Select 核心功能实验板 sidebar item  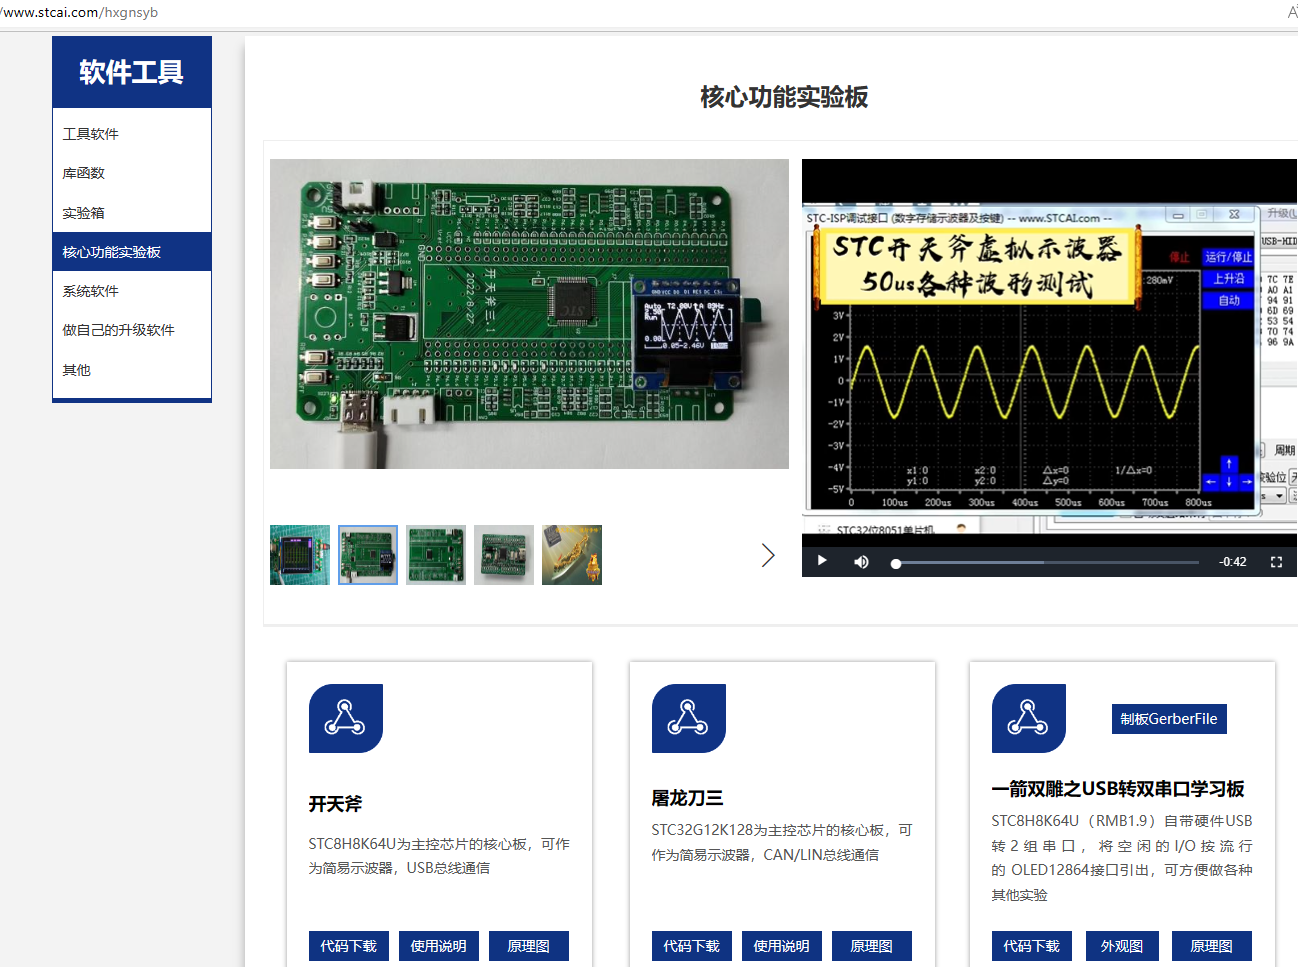(132, 252)
